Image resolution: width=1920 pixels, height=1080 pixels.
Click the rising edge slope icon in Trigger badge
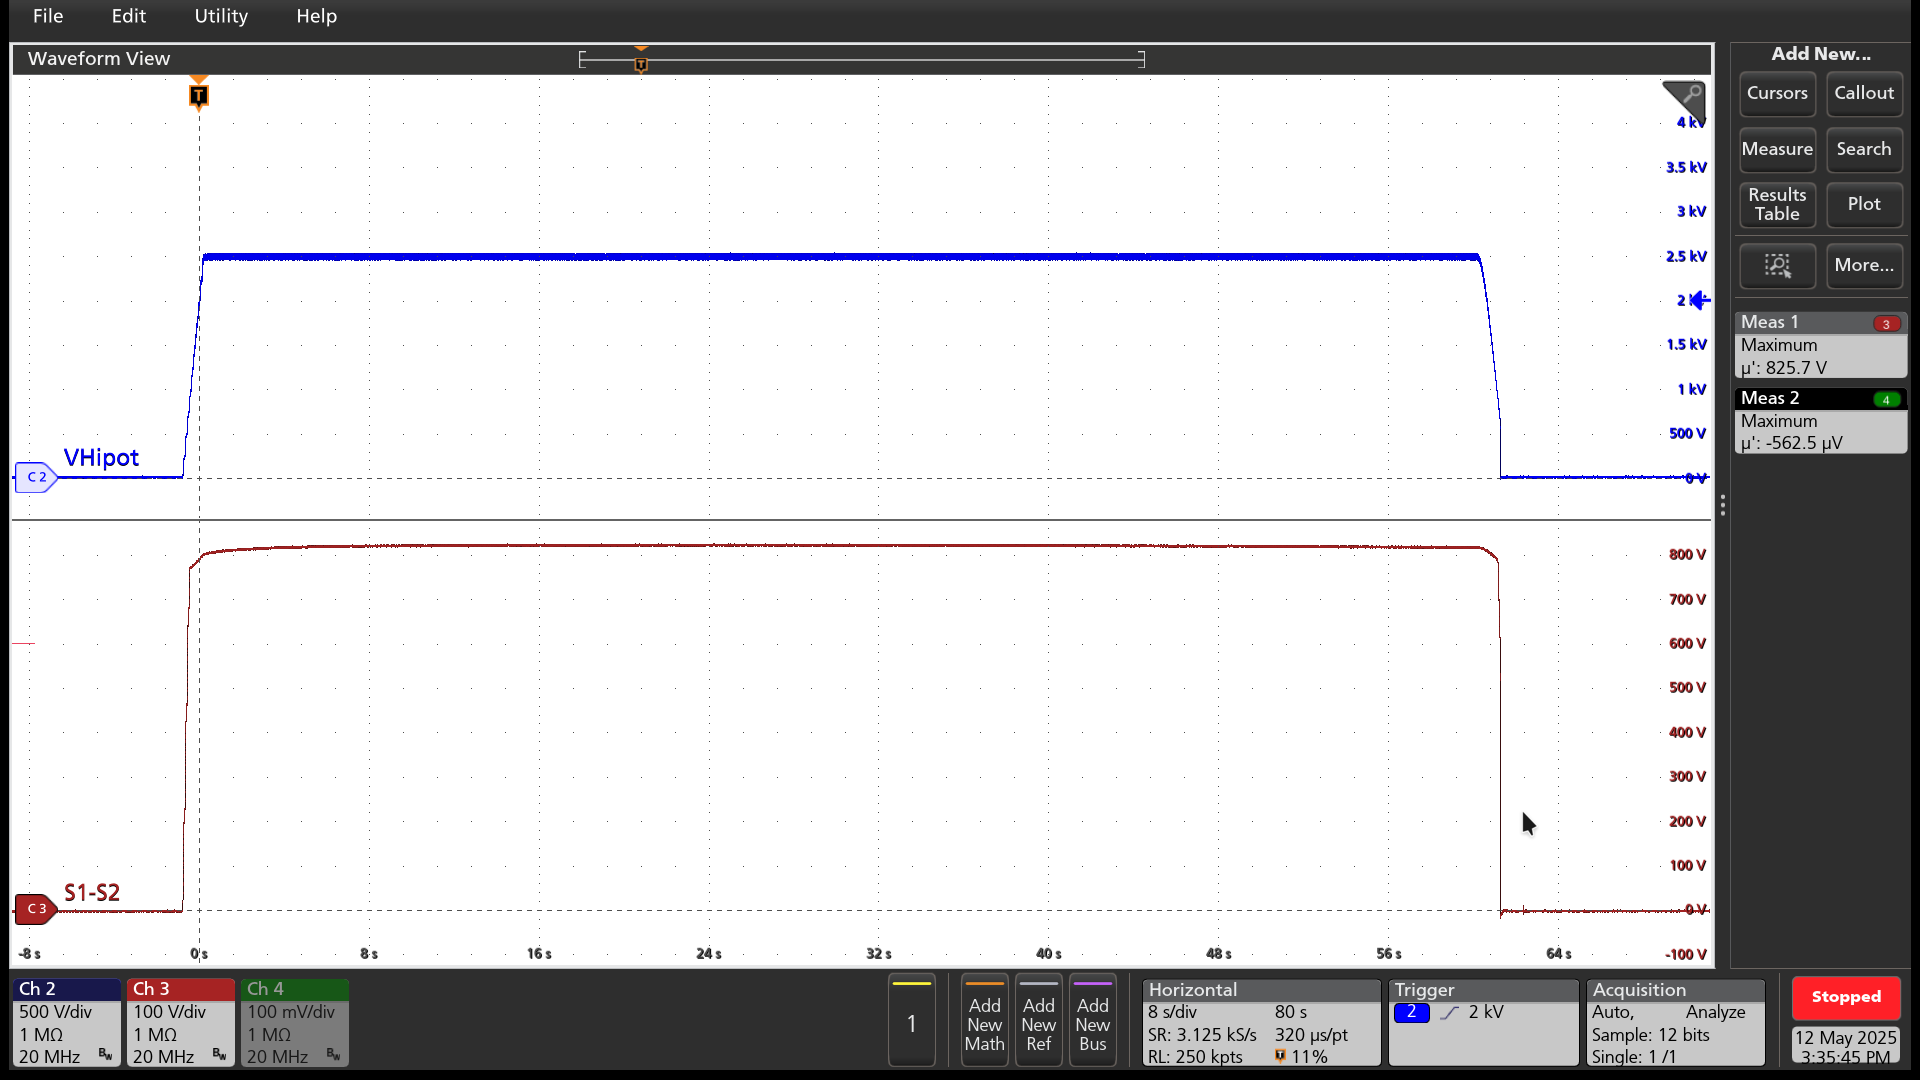pyautogui.click(x=1451, y=1012)
